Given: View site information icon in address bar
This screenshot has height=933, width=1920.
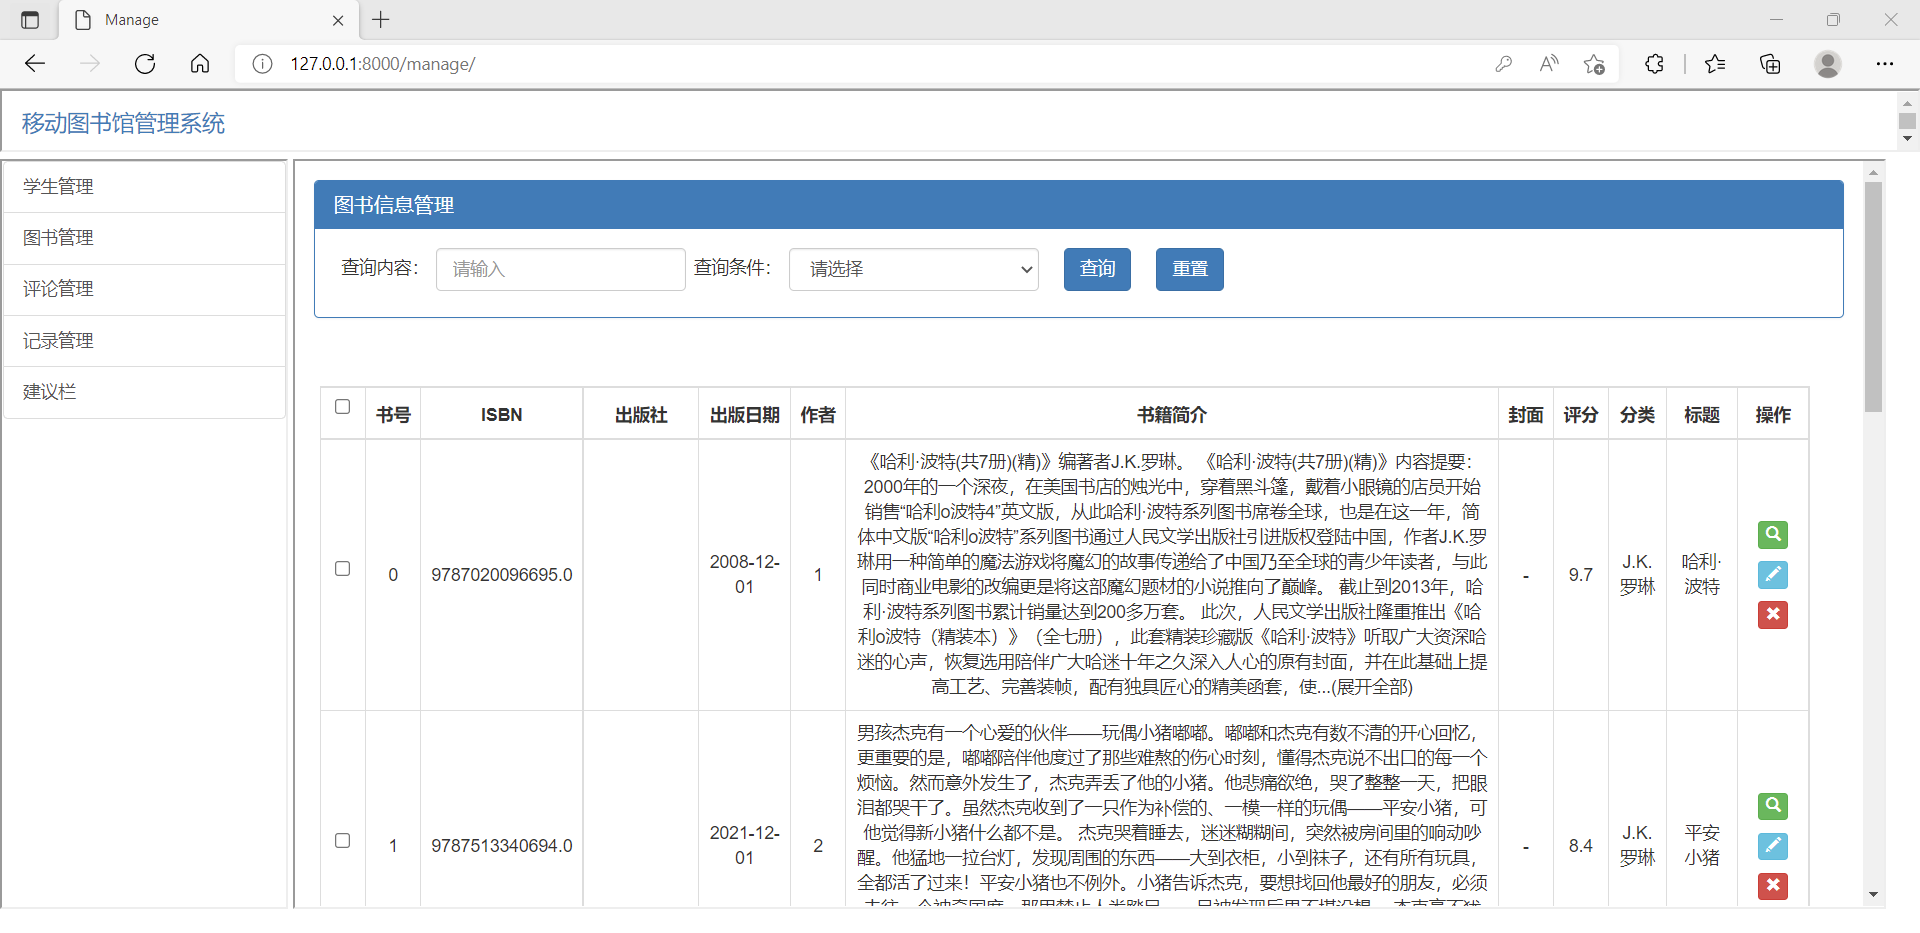Looking at the screenshot, I should click(x=262, y=64).
